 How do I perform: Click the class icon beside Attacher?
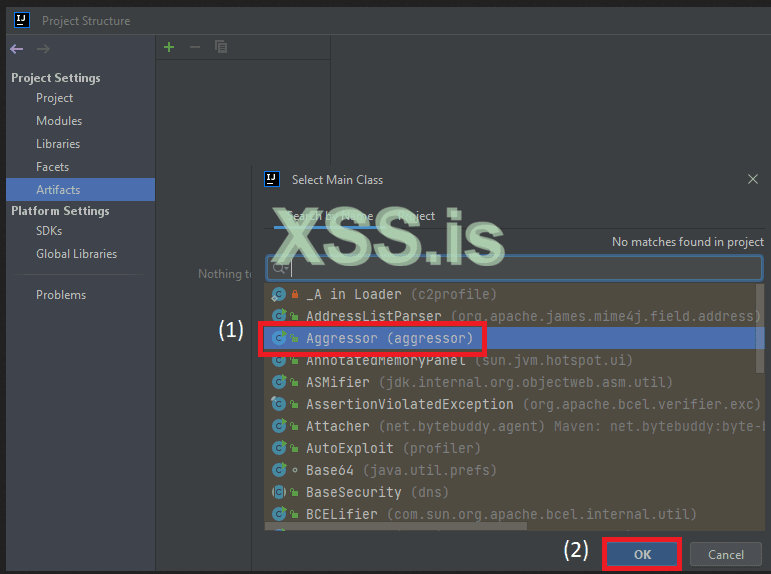point(279,425)
